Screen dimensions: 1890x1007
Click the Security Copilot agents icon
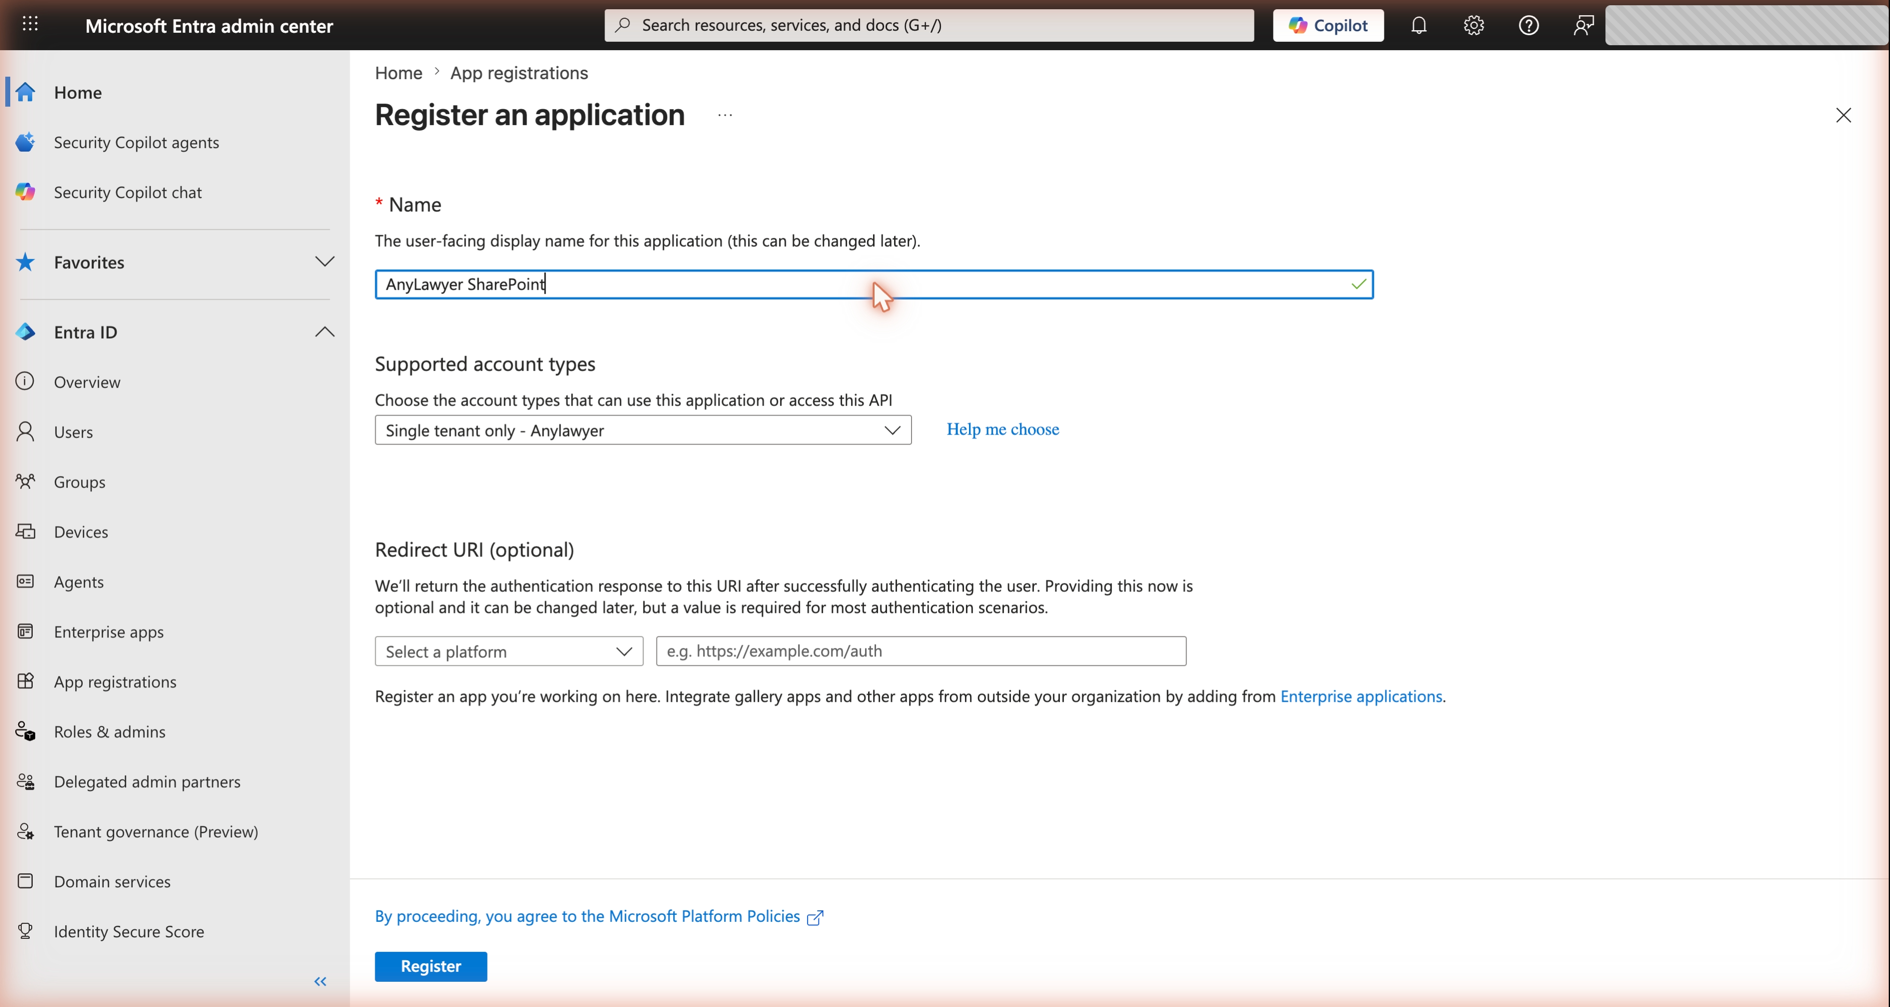coord(26,142)
